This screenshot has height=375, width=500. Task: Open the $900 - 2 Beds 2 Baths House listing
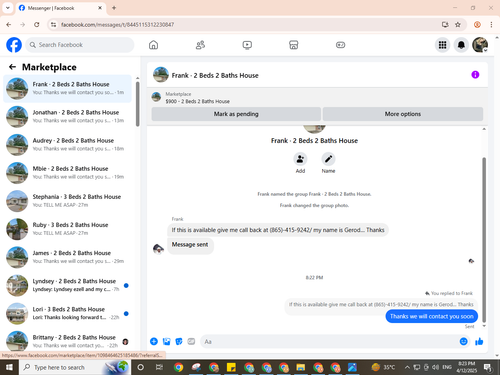[197, 101]
